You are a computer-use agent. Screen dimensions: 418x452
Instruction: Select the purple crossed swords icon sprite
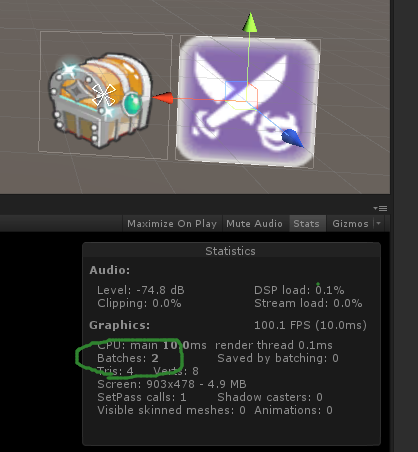[248, 102]
